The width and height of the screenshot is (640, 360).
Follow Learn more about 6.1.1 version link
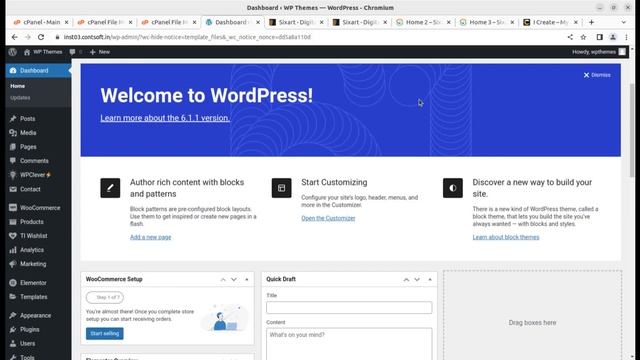pyautogui.click(x=165, y=118)
